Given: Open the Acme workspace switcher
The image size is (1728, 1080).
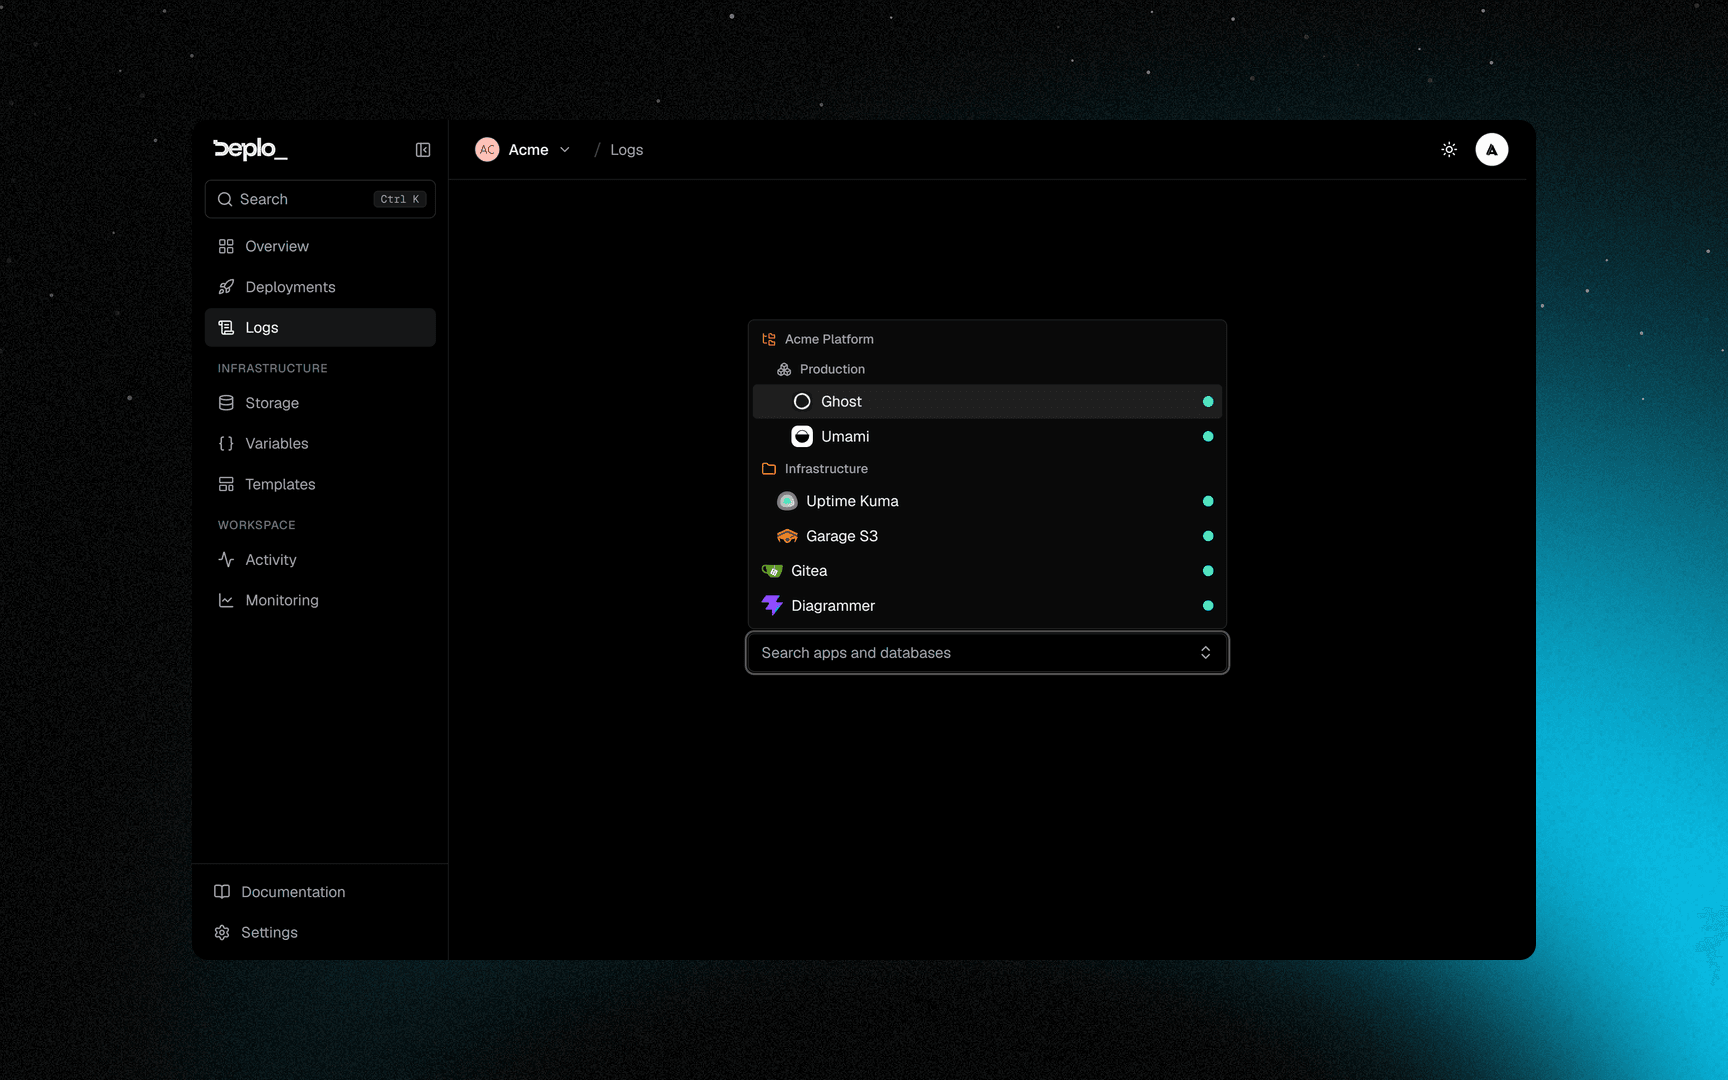Looking at the screenshot, I should [x=523, y=150].
